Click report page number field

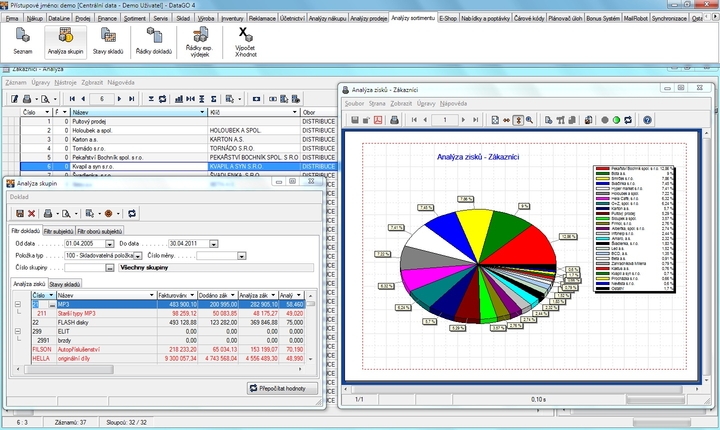point(444,120)
